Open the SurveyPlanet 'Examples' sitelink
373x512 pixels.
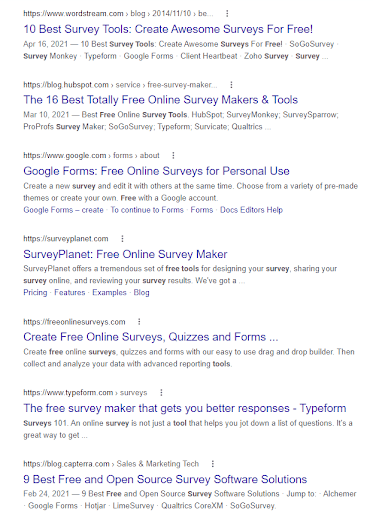pyautogui.click(x=109, y=293)
